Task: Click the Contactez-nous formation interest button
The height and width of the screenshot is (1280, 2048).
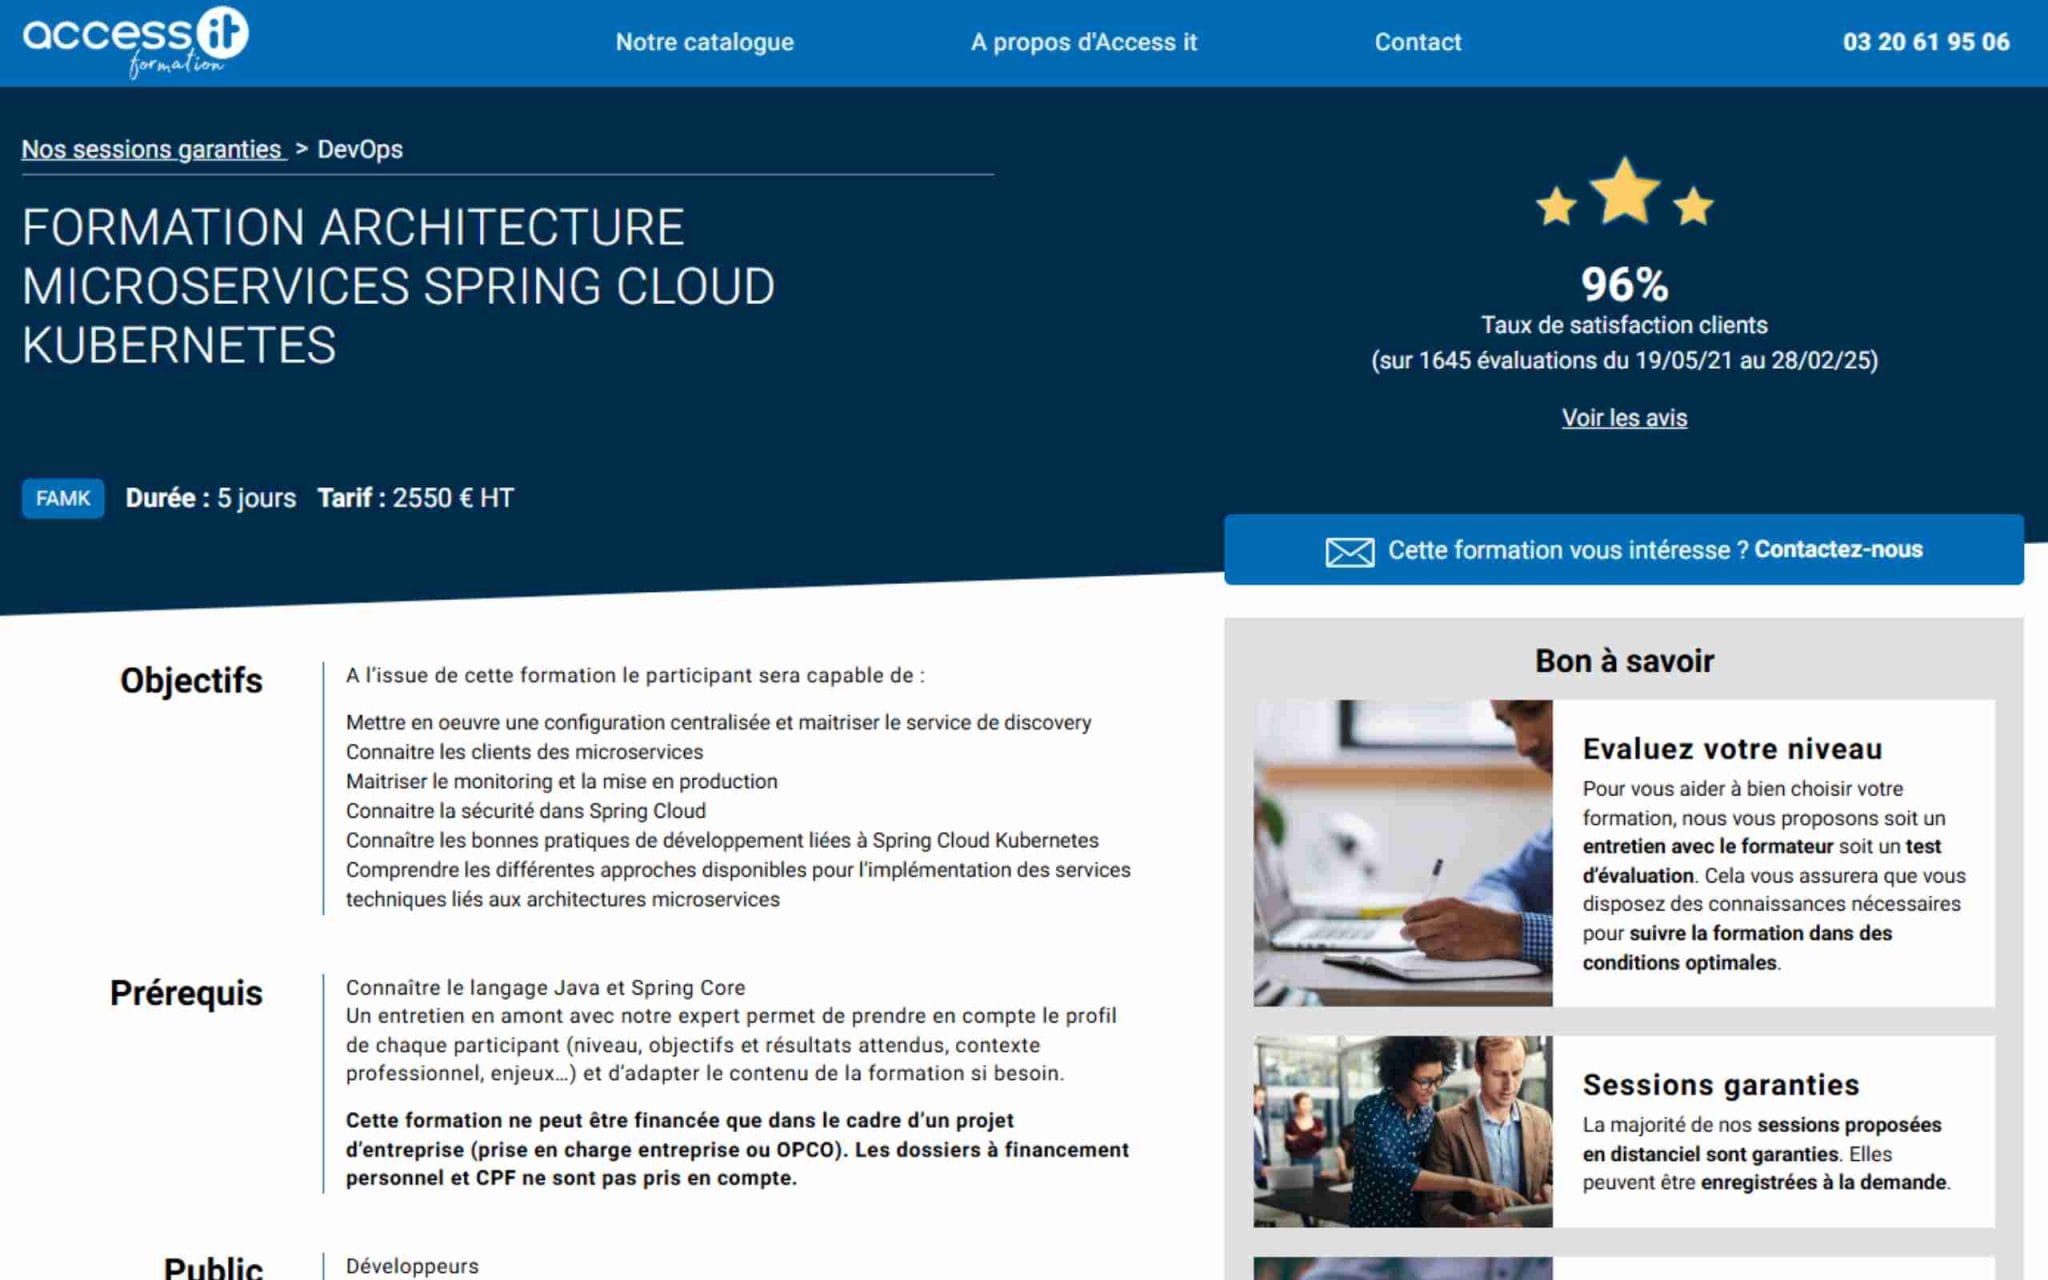Action: [x=1623, y=550]
